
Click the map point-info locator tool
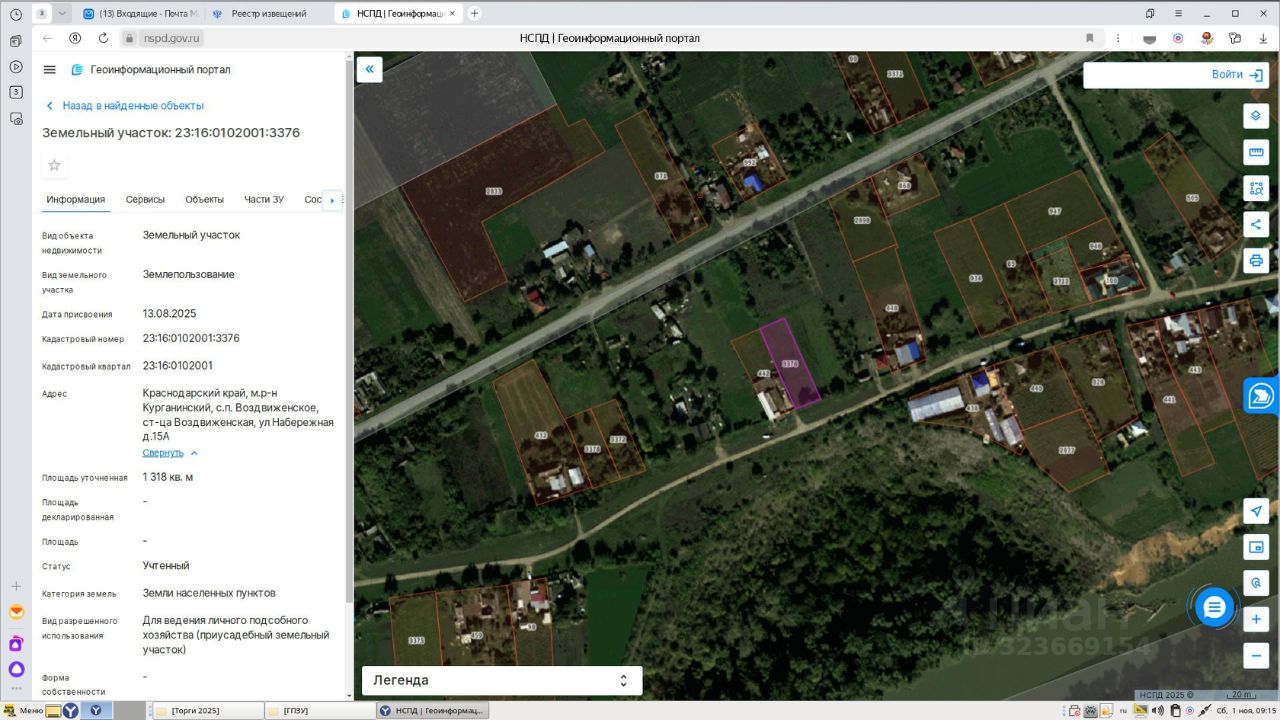tap(1256, 583)
